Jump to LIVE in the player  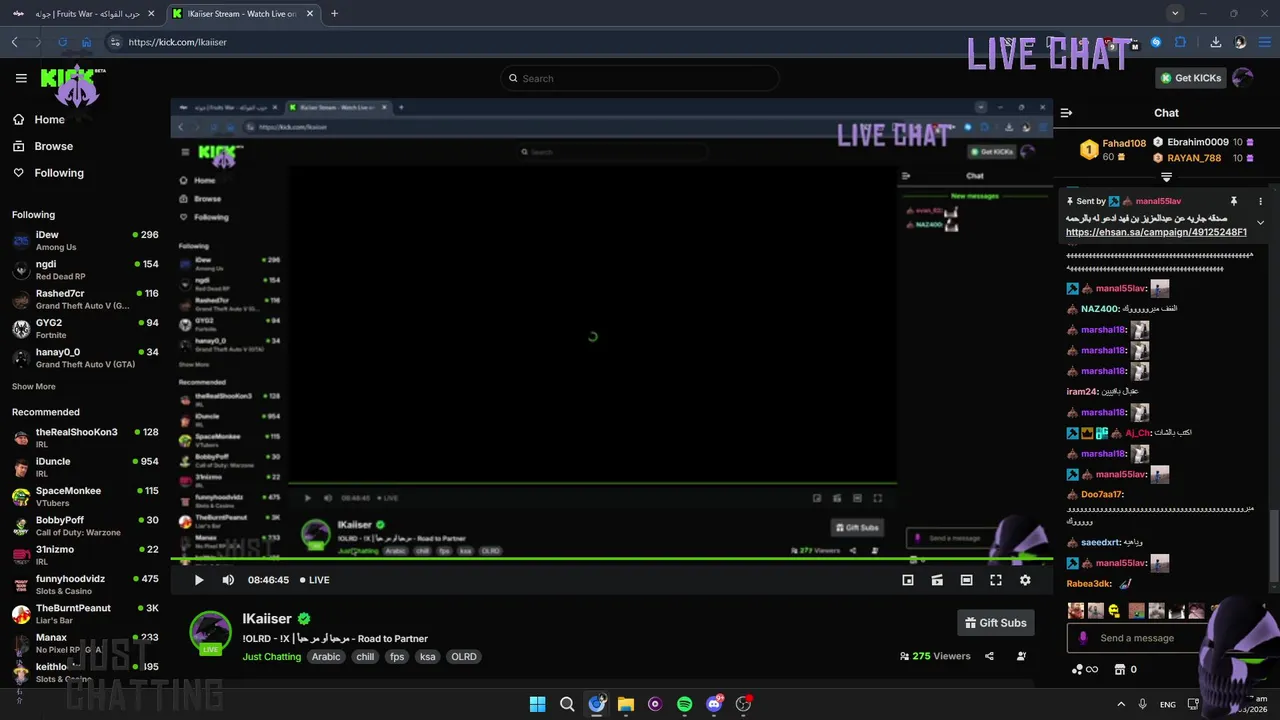click(x=315, y=580)
